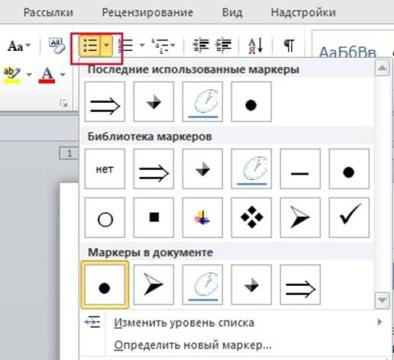Select the нет (none) bullet option
Viewport: 394px width, 360px height.
click(x=105, y=169)
